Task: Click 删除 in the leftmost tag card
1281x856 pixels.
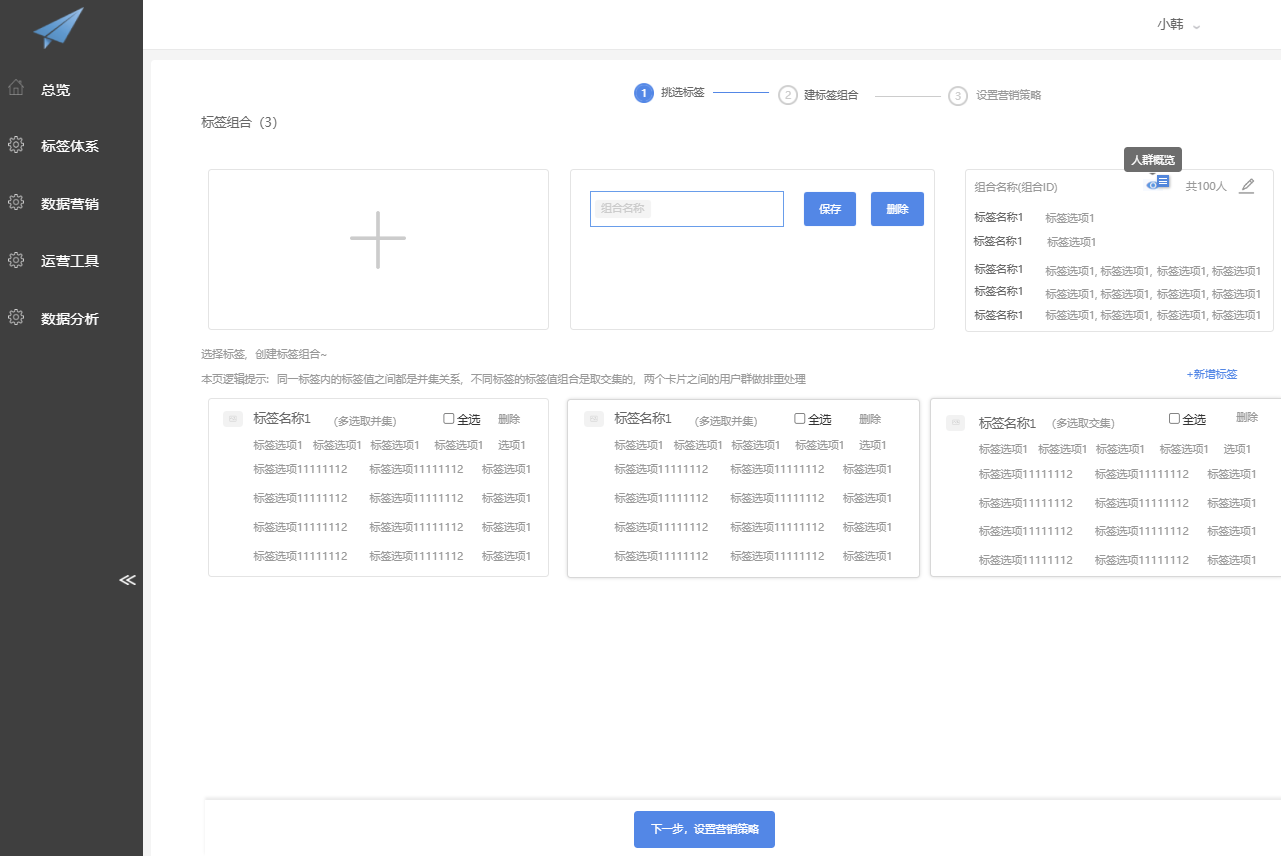Action: [509, 419]
